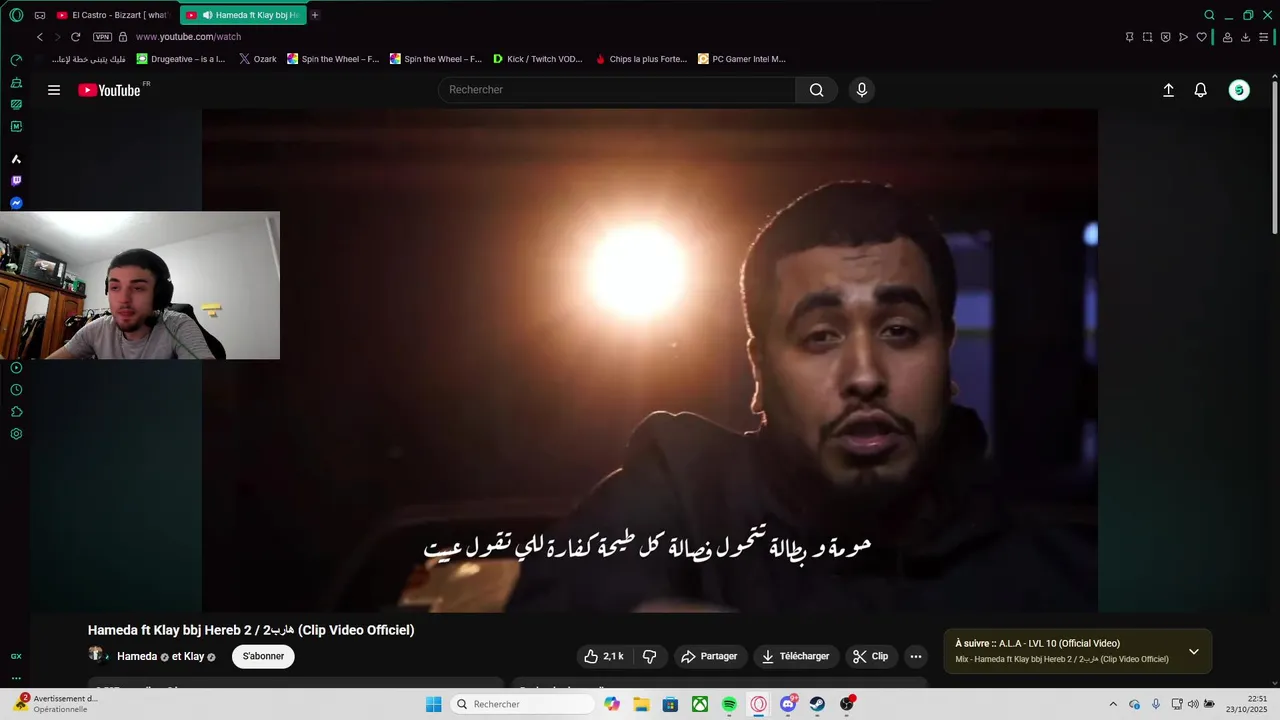The image size is (1280, 720).
Task: Toggle the ad blocker shield icon
Action: (x=1165, y=37)
